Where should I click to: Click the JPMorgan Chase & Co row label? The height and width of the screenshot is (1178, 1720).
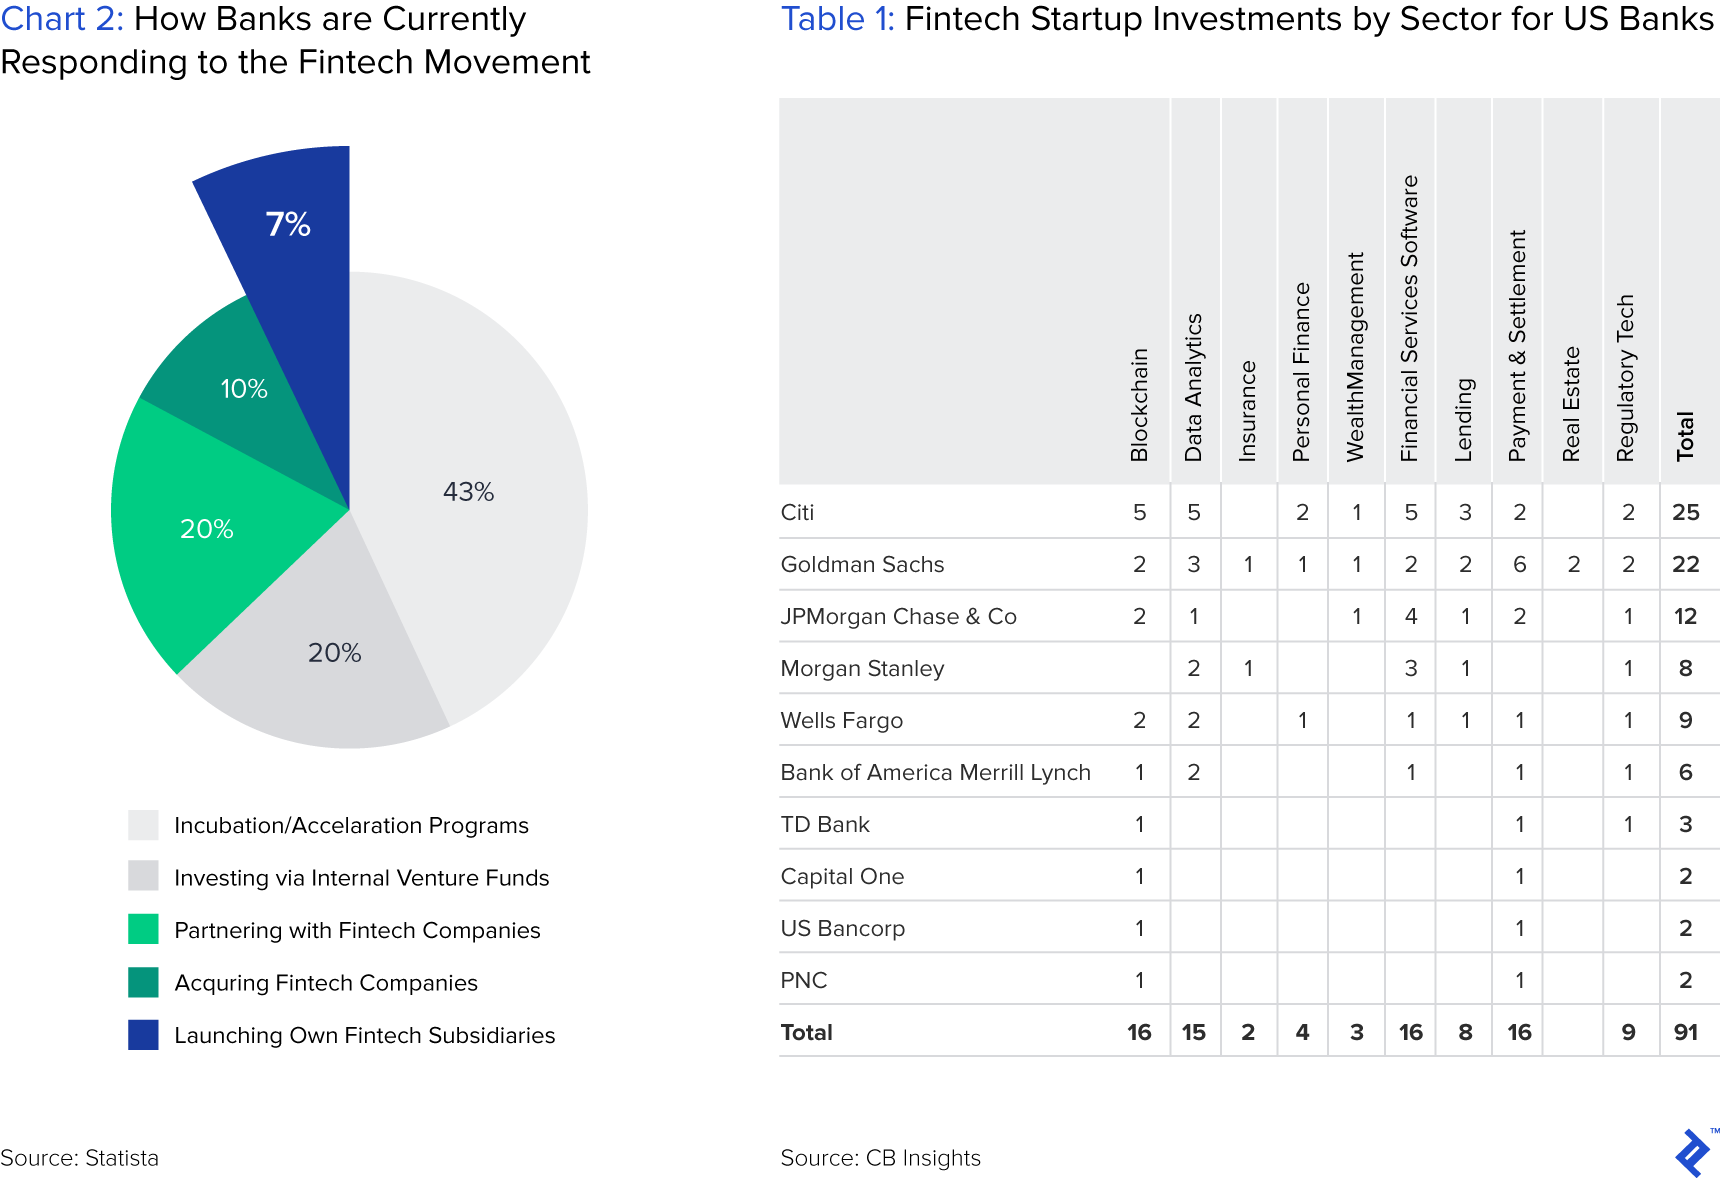click(x=898, y=616)
